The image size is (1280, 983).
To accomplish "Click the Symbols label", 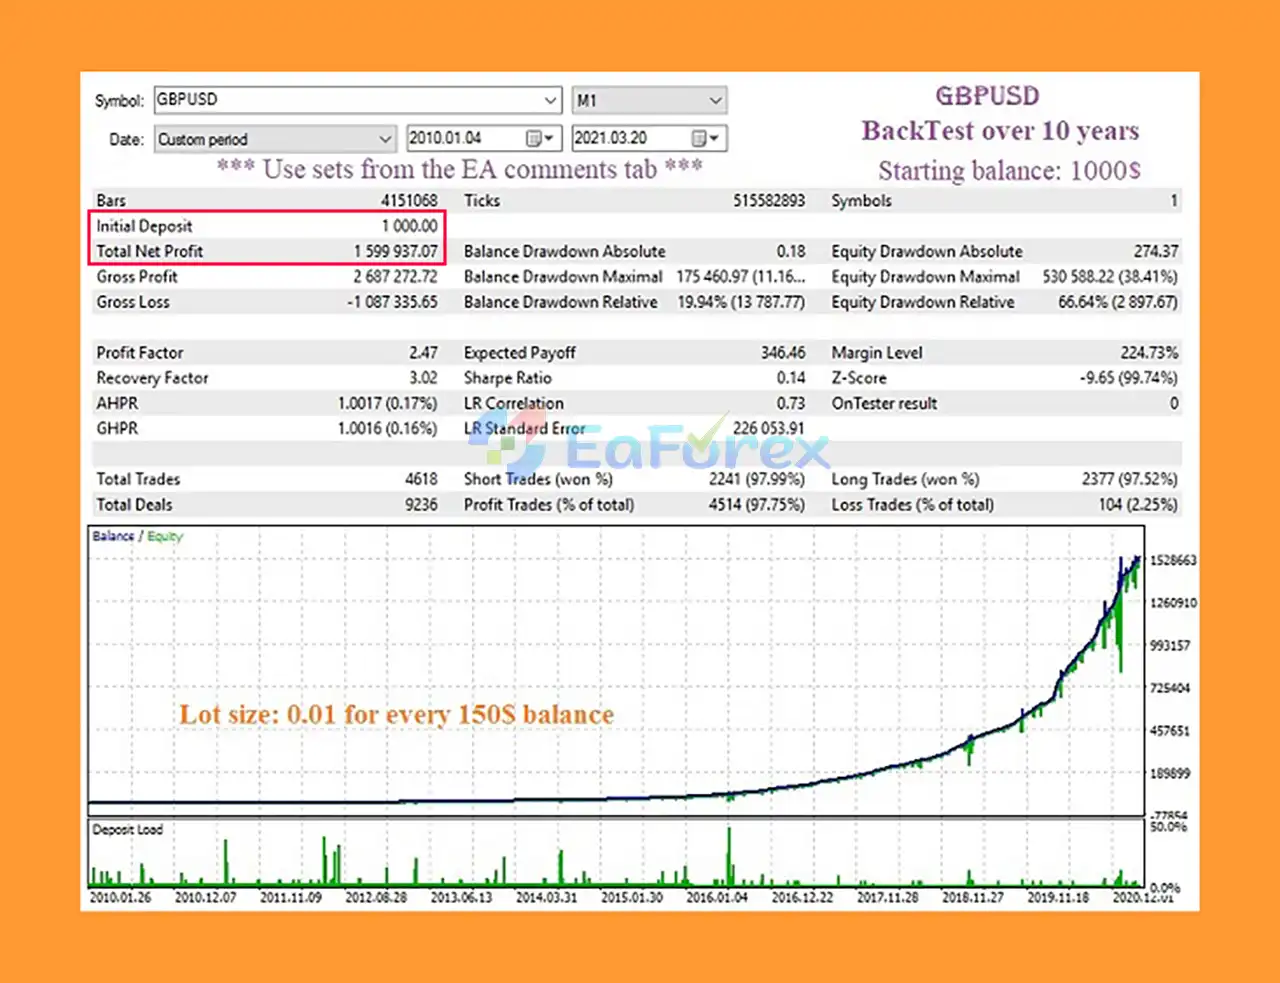I will click(861, 200).
